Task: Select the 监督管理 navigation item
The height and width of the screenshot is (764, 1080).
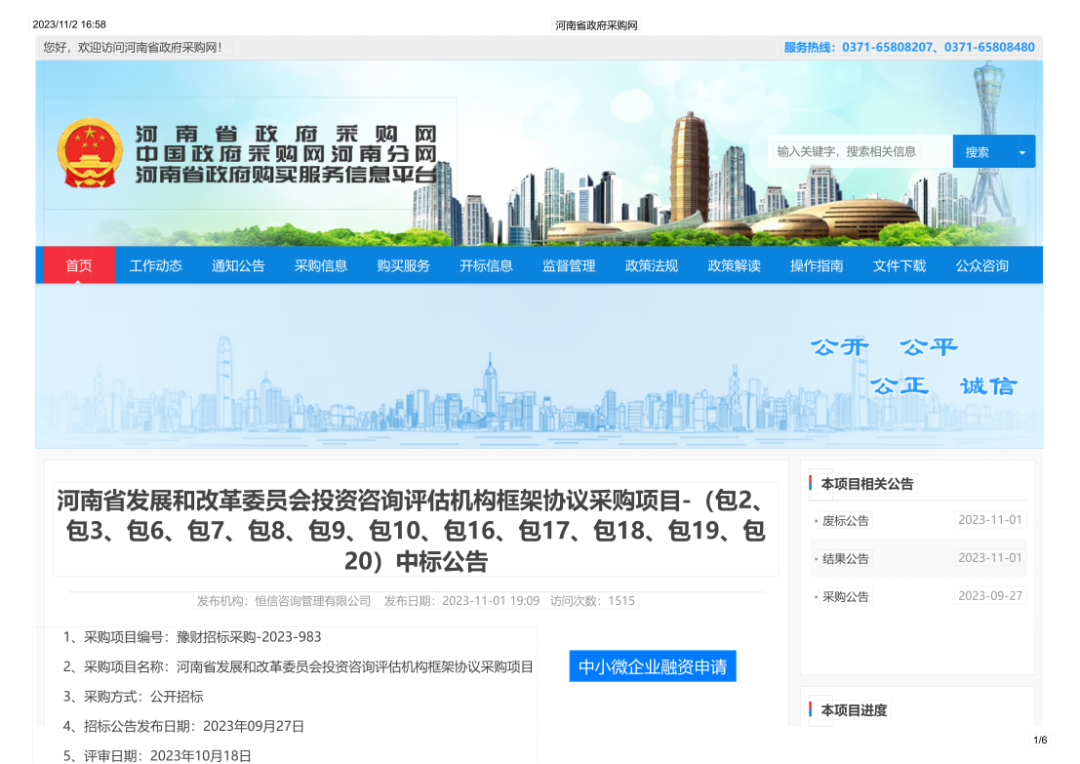Action: pos(569,266)
